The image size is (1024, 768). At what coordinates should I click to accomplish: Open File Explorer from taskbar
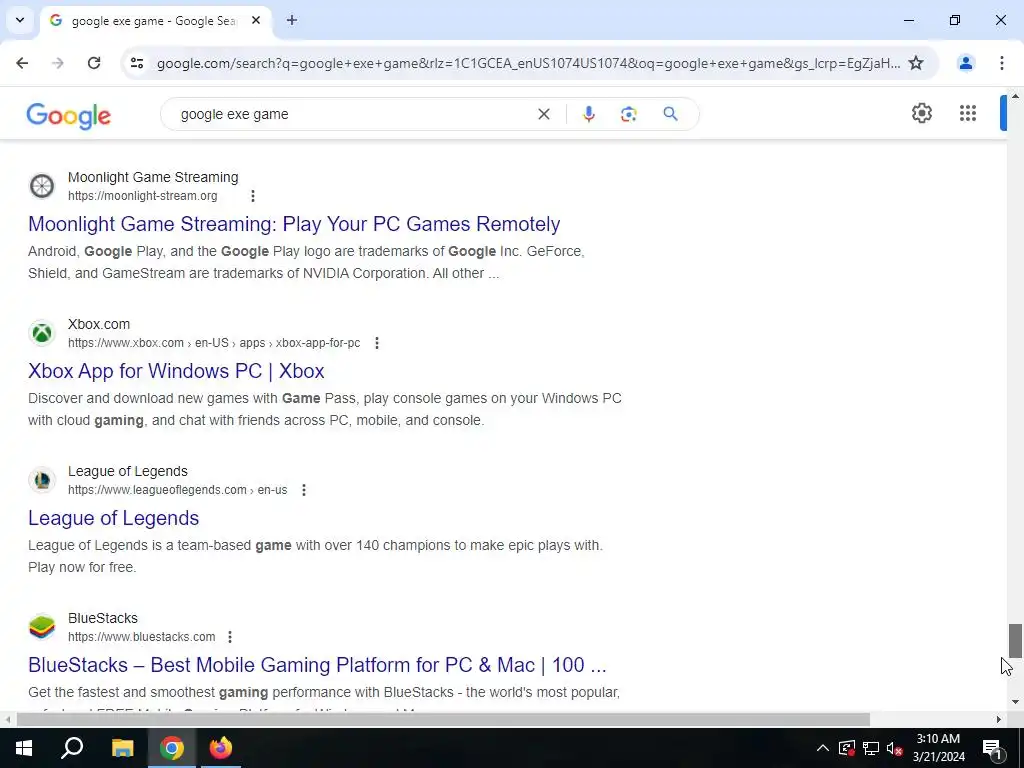pos(122,748)
